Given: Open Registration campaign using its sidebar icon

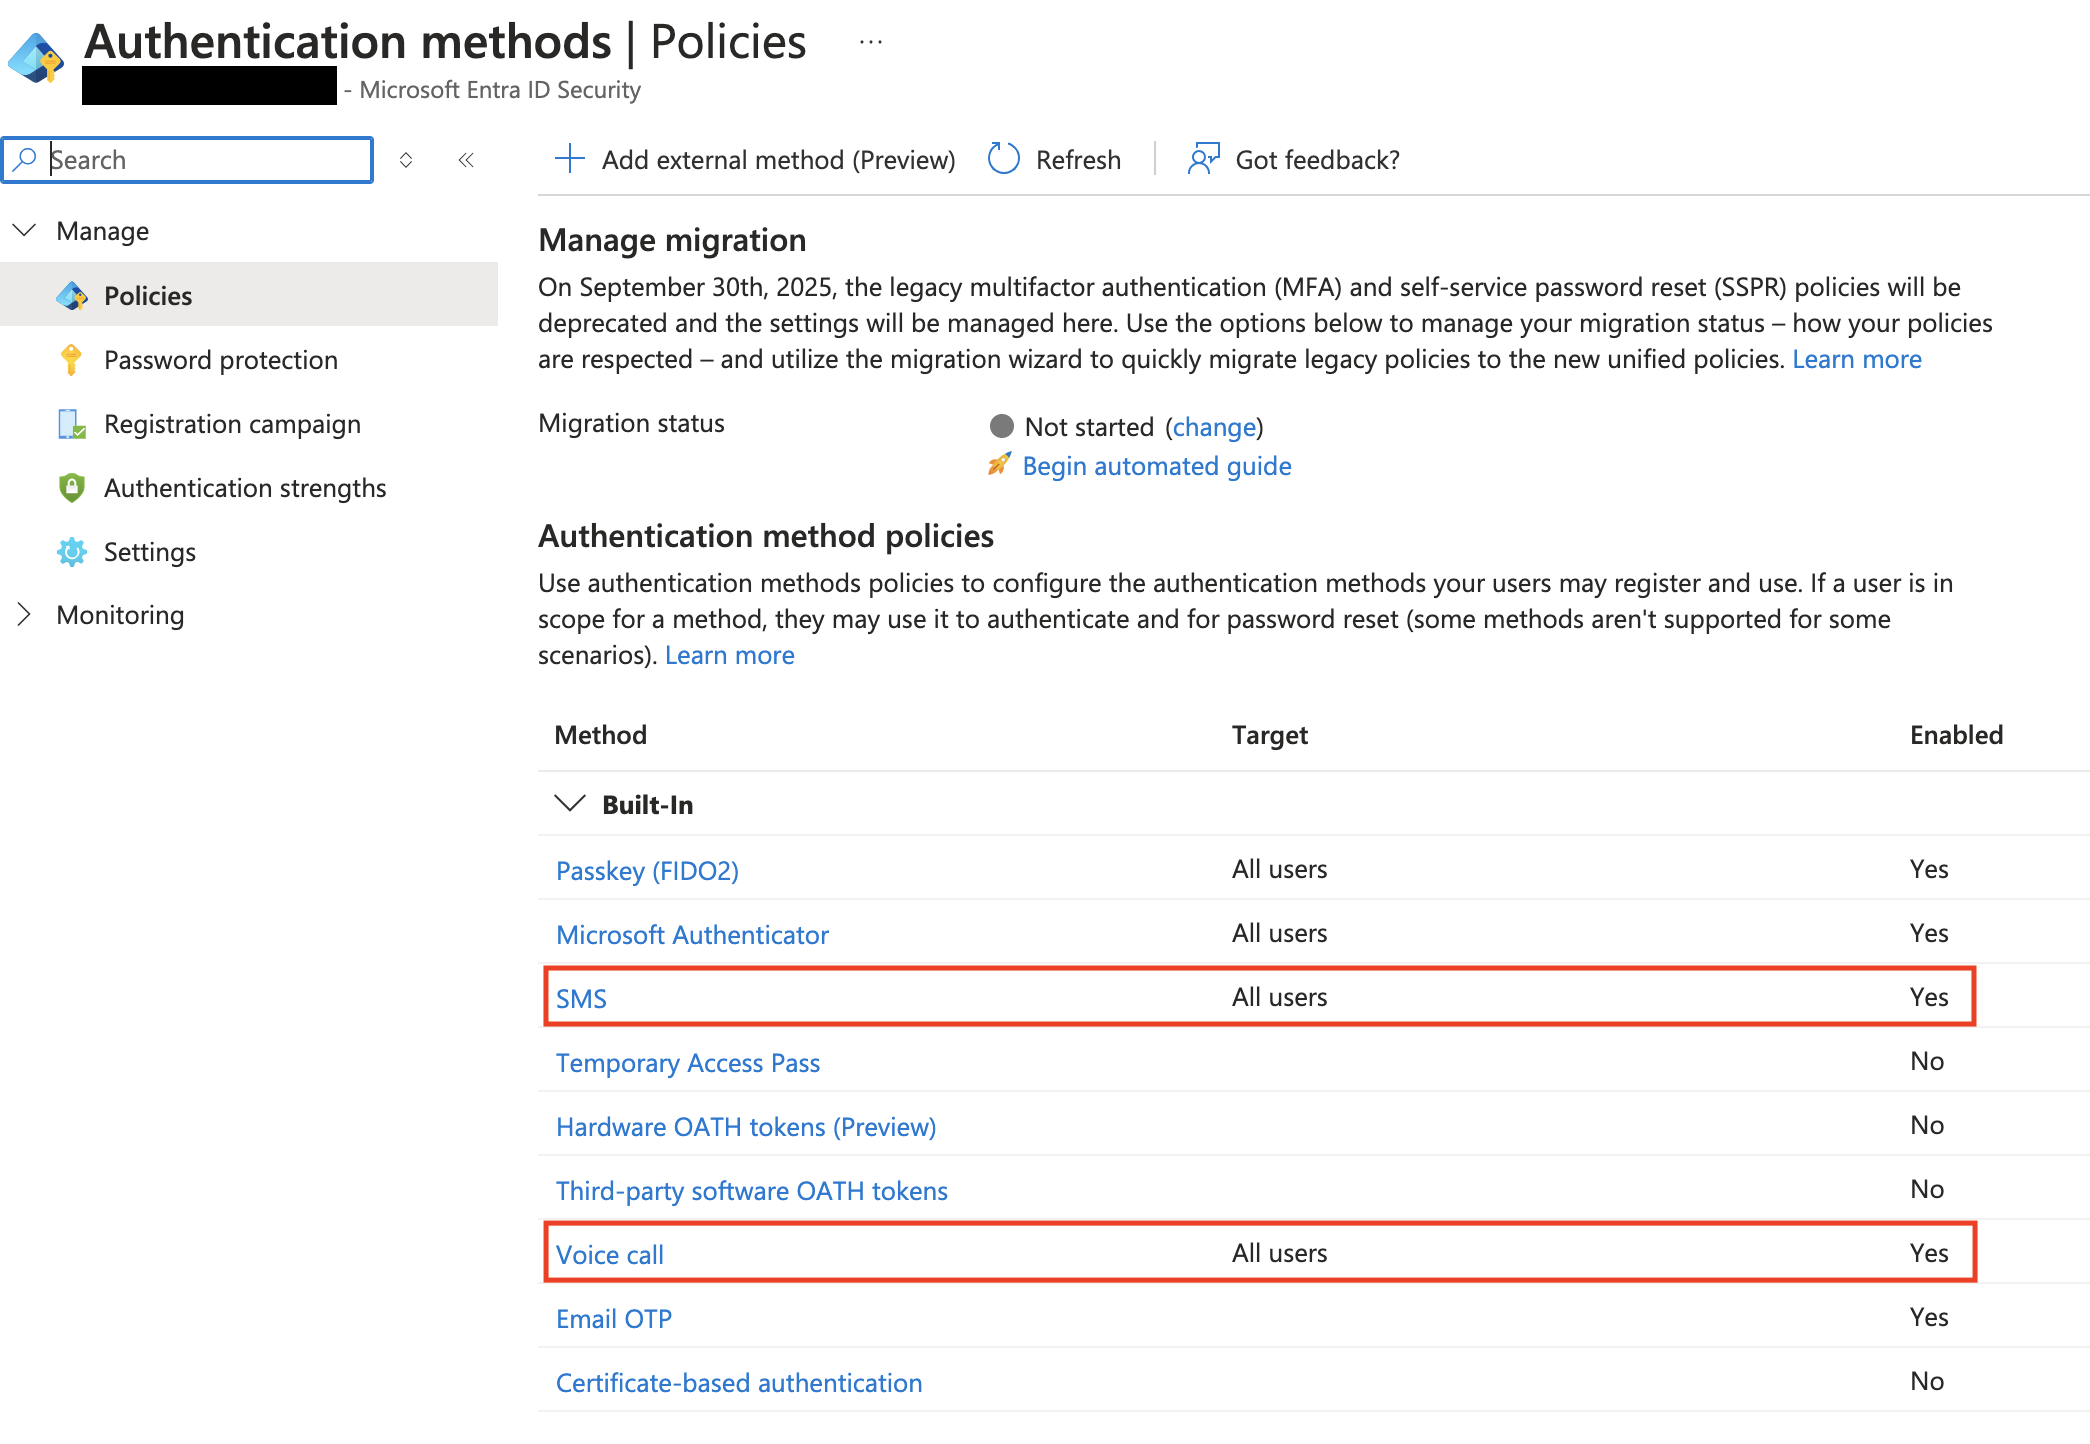Looking at the screenshot, I should (x=71, y=424).
